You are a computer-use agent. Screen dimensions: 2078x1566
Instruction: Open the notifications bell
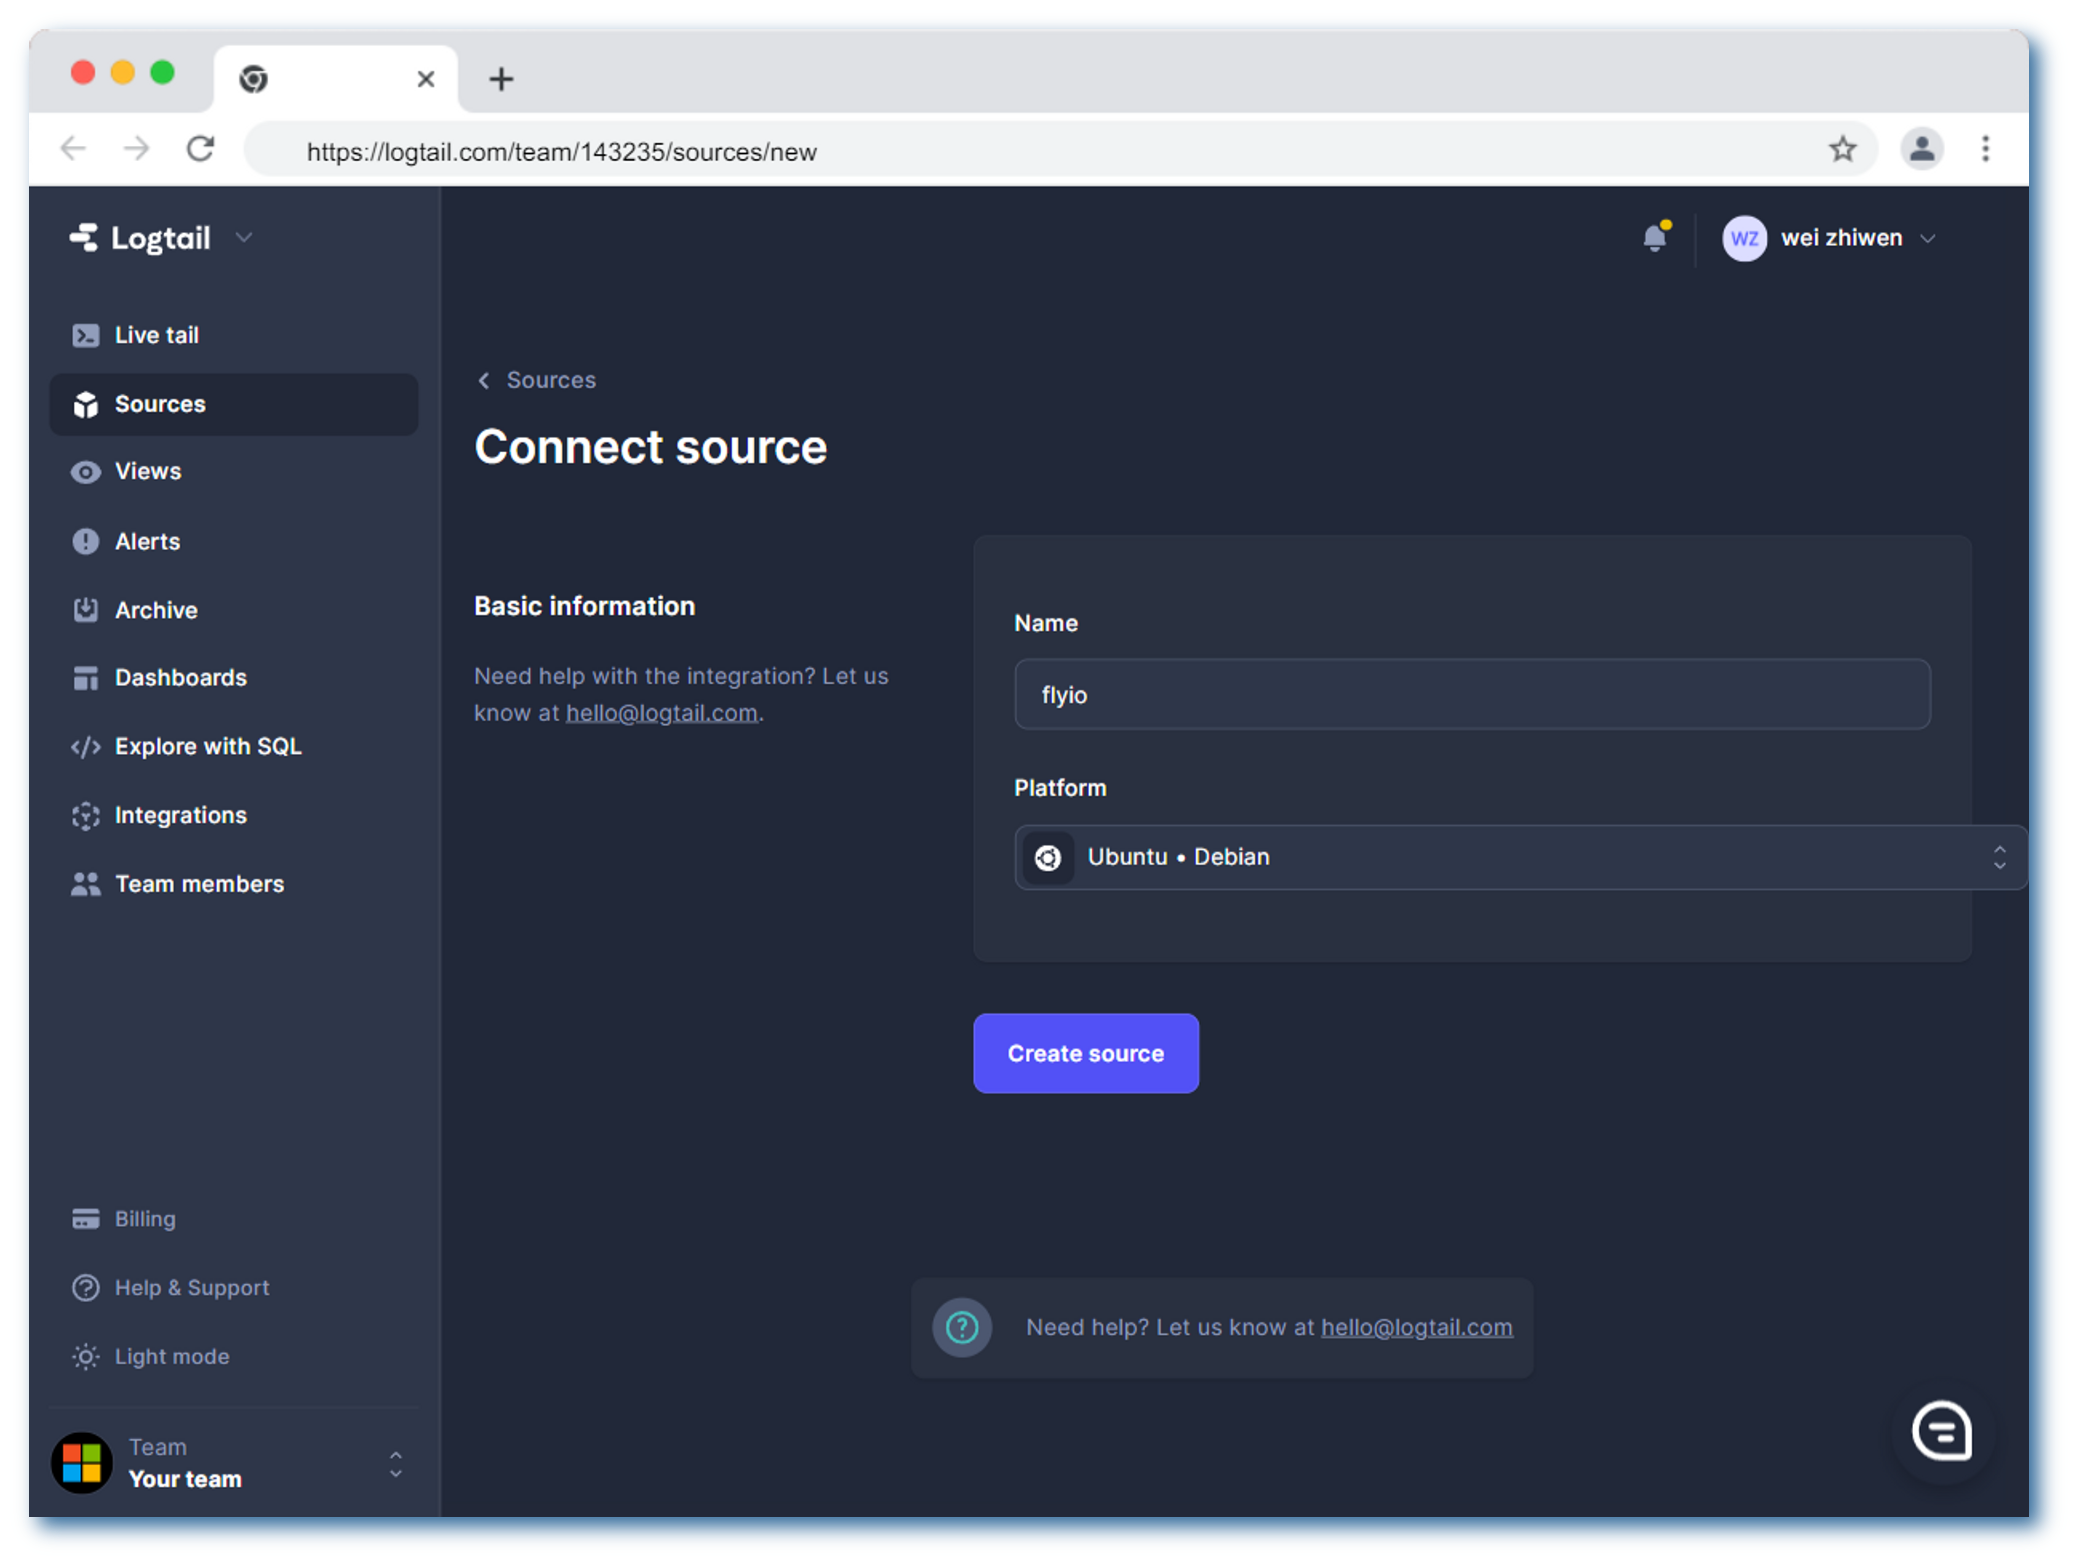(x=1655, y=237)
